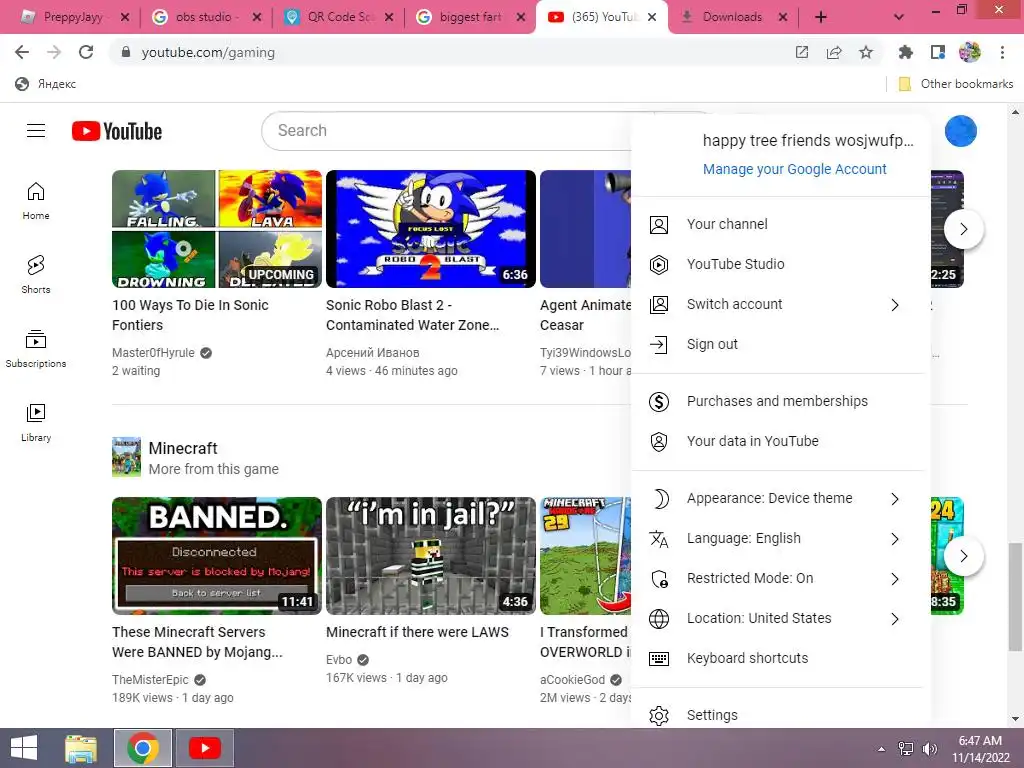The height and width of the screenshot is (768, 1024).
Task: Open Subscriptions in the sidebar
Action: pos(36,349)
